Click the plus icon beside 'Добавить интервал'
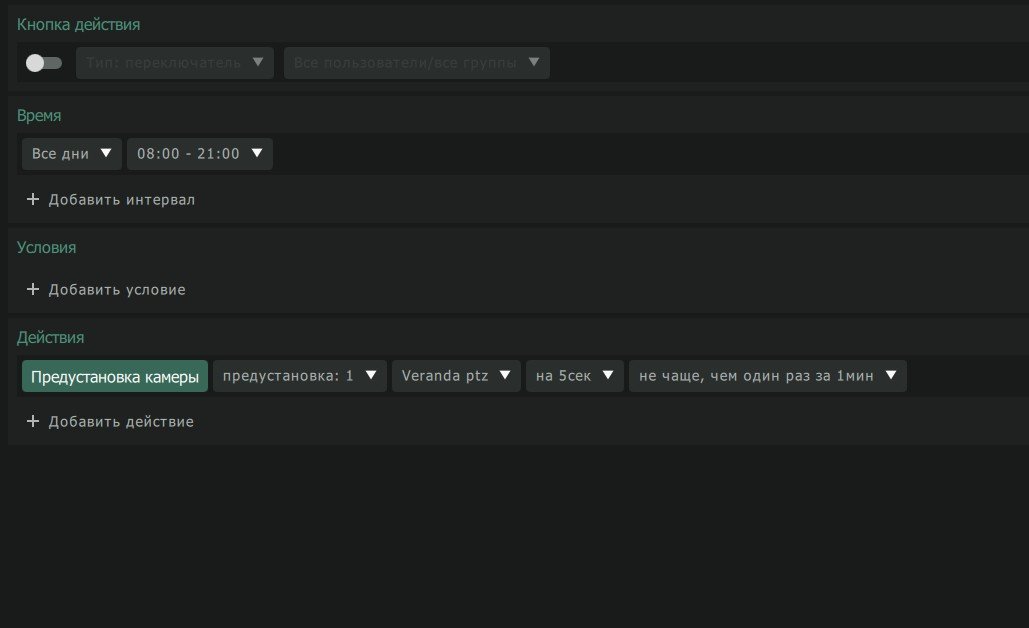 pos(33,199)
